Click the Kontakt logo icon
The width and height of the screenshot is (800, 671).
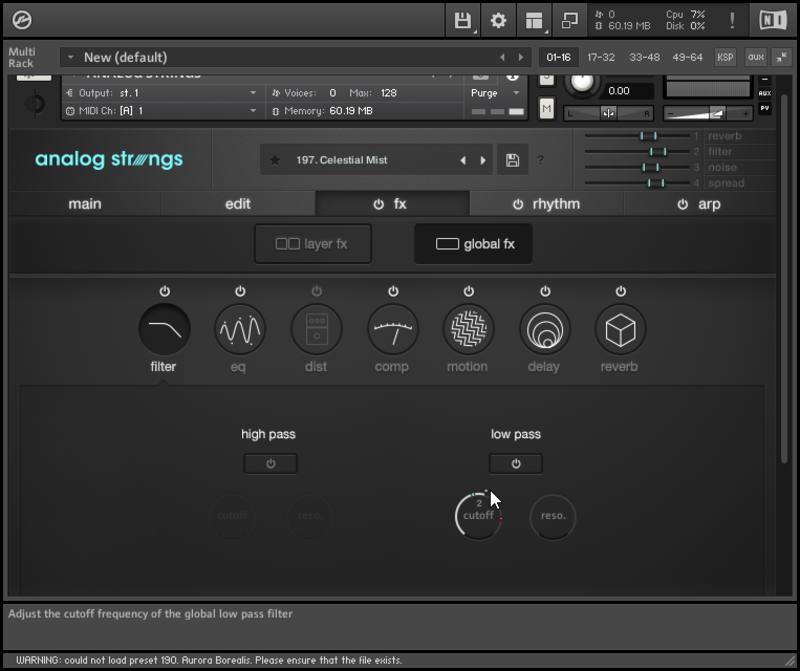click(22, 20)
